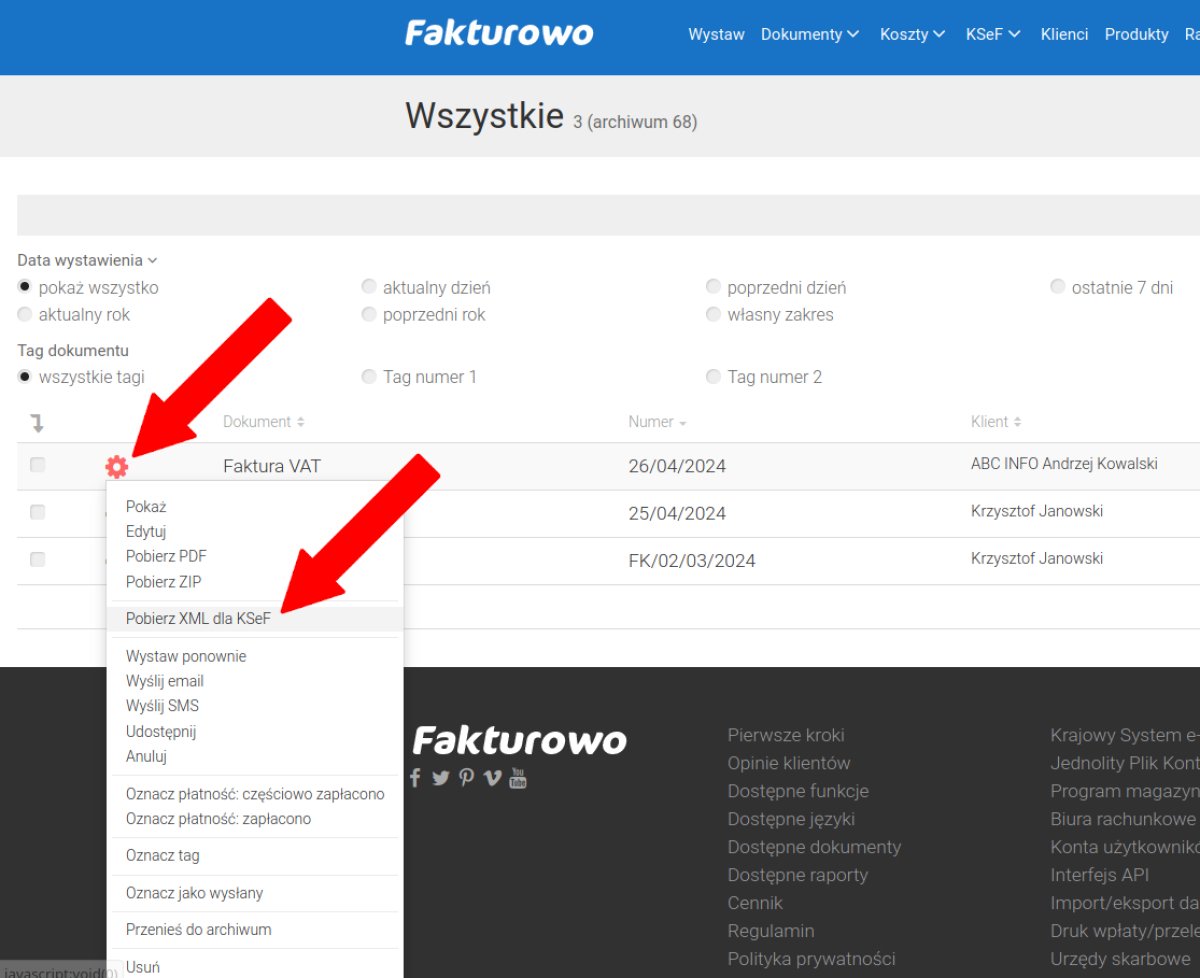
Task: Sort table by Dokument column
Action: (x=264, y=422)
